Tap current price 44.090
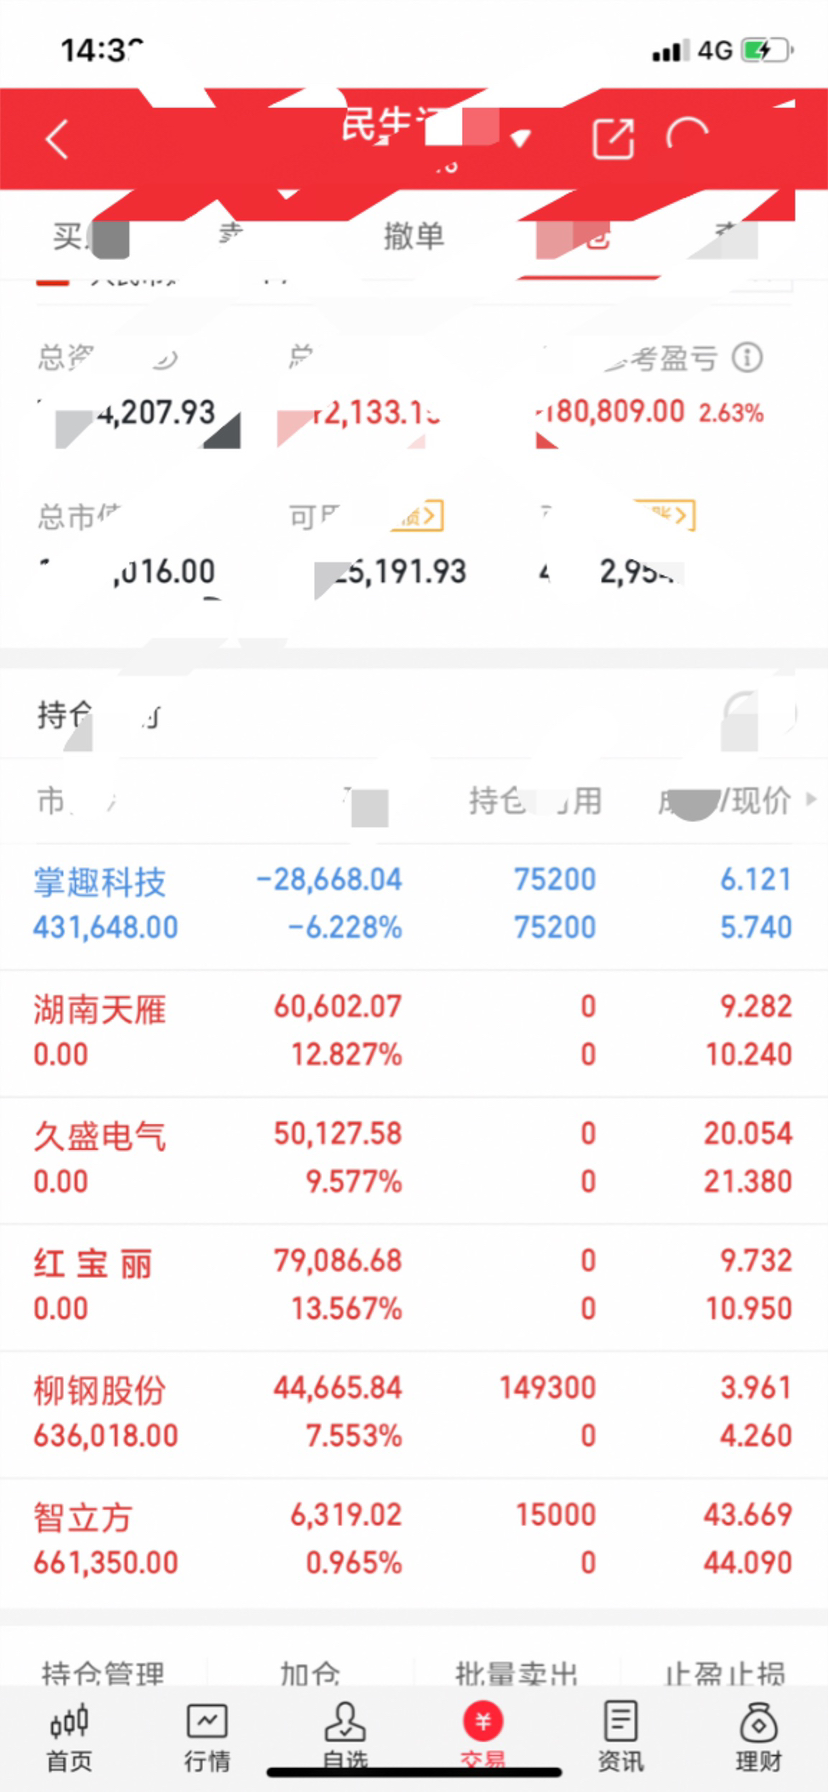 (x=748, y=1563)
